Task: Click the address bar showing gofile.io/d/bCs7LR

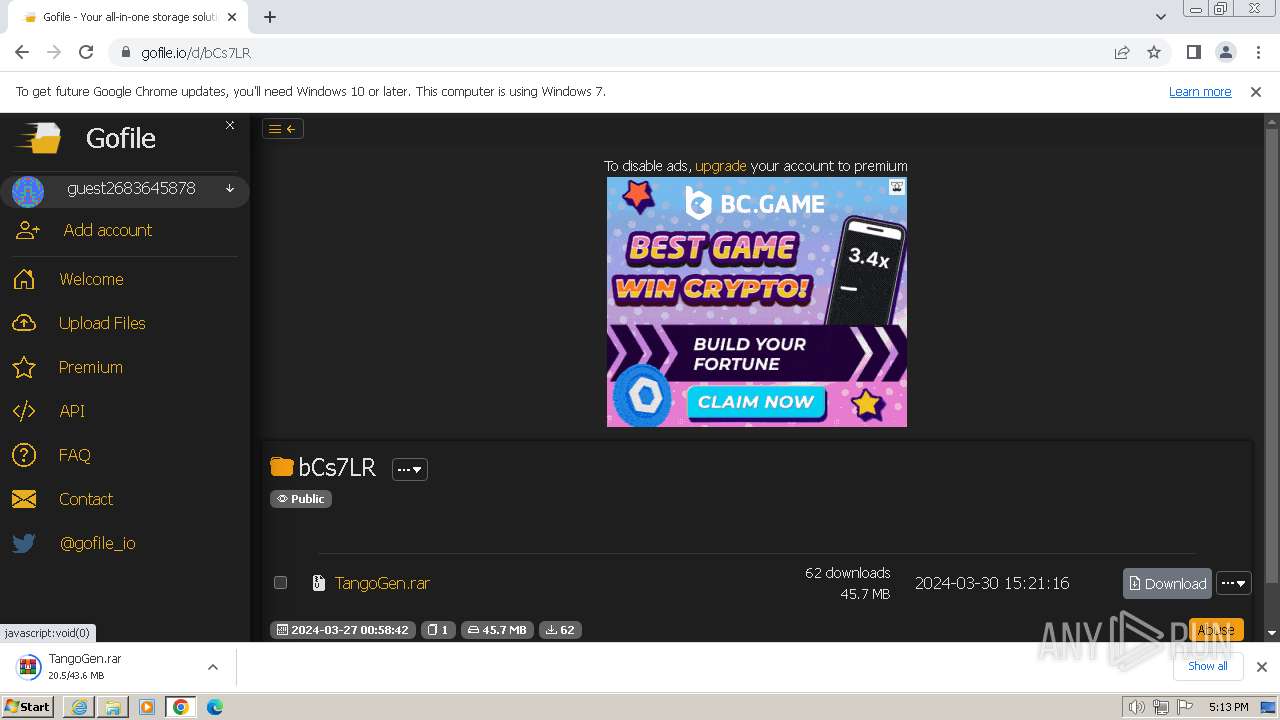Action: point(610,52)
